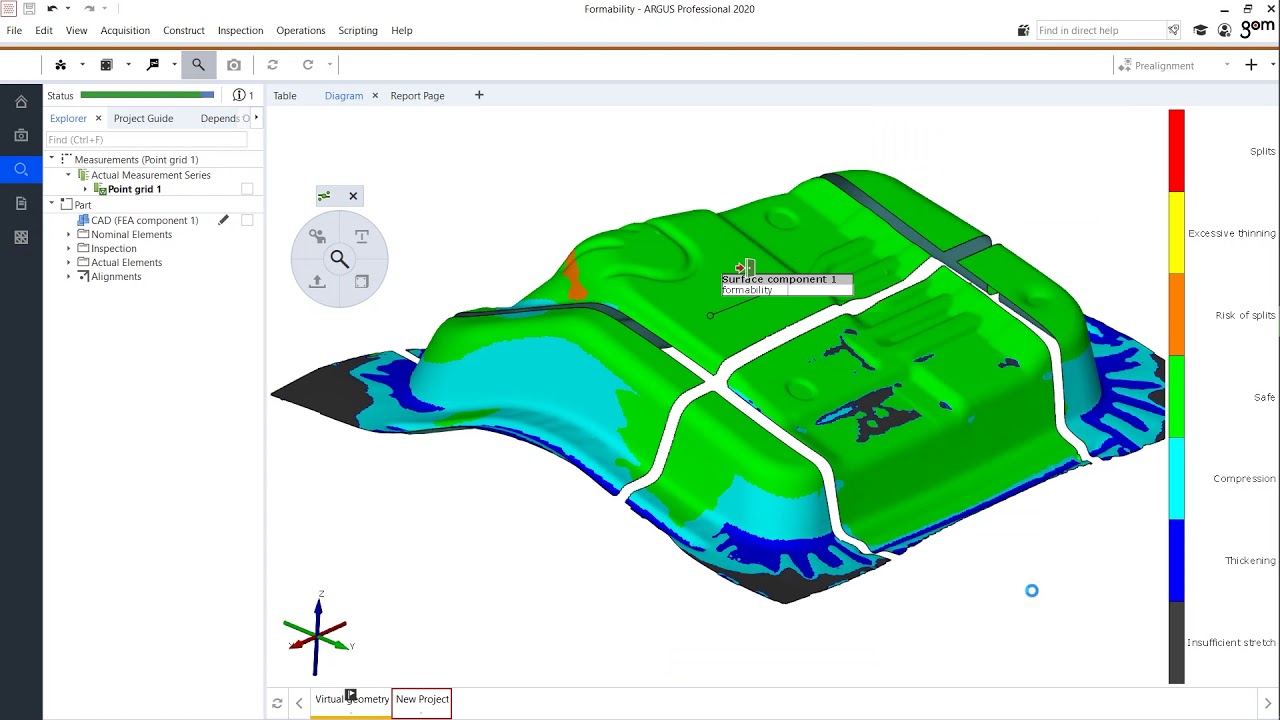Open the Report workspace document icon
This screenshot has height=720, width=1280.
(x=21, y=204)
